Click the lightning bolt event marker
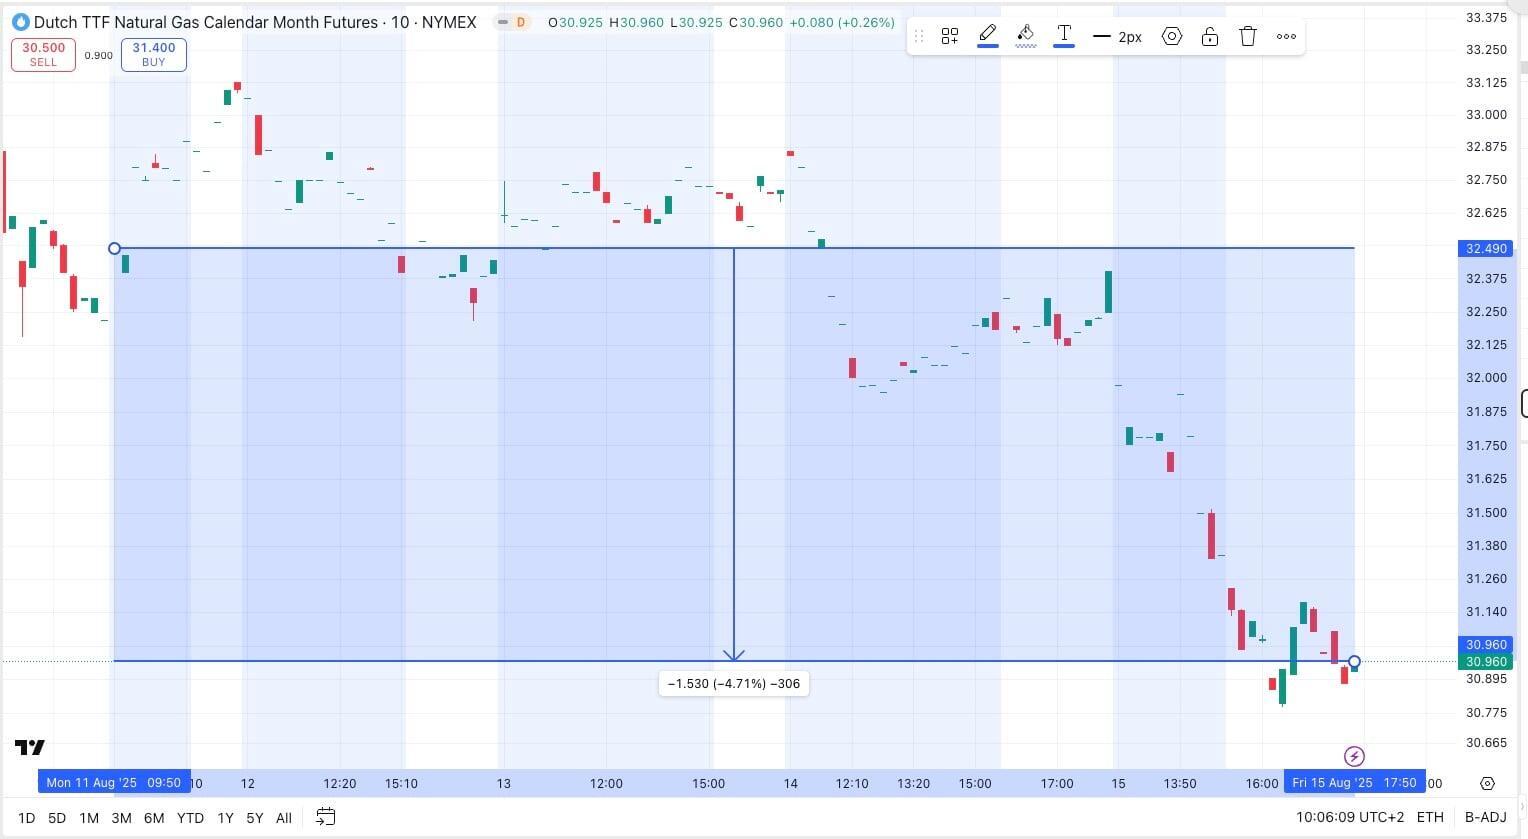 tap(1354, 756)
